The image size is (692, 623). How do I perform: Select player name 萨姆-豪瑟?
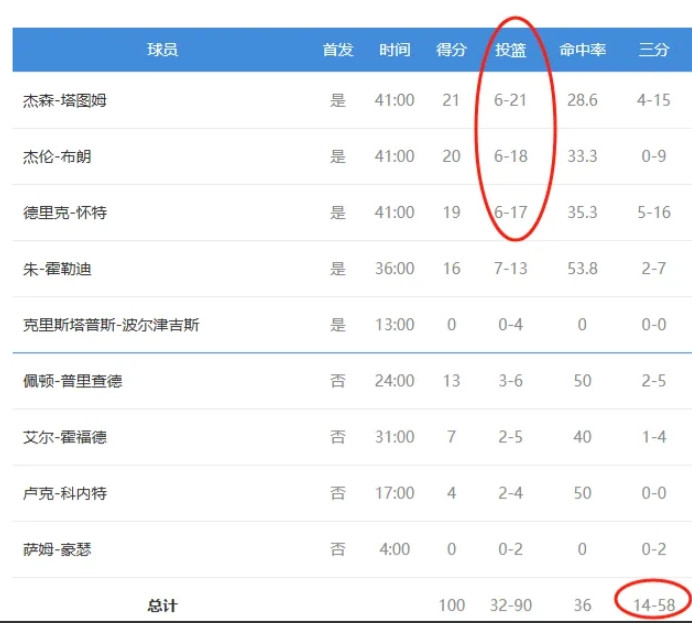click(57, 549)
